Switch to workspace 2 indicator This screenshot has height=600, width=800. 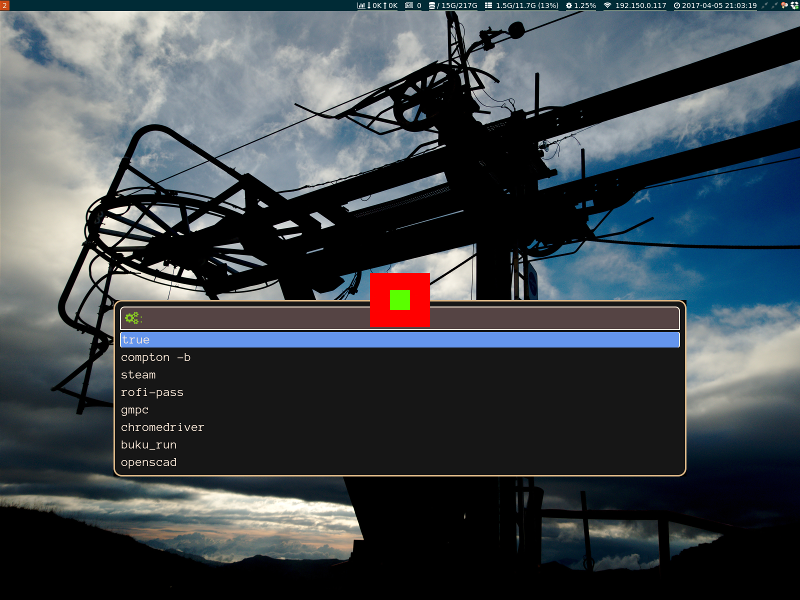[4, 5]
